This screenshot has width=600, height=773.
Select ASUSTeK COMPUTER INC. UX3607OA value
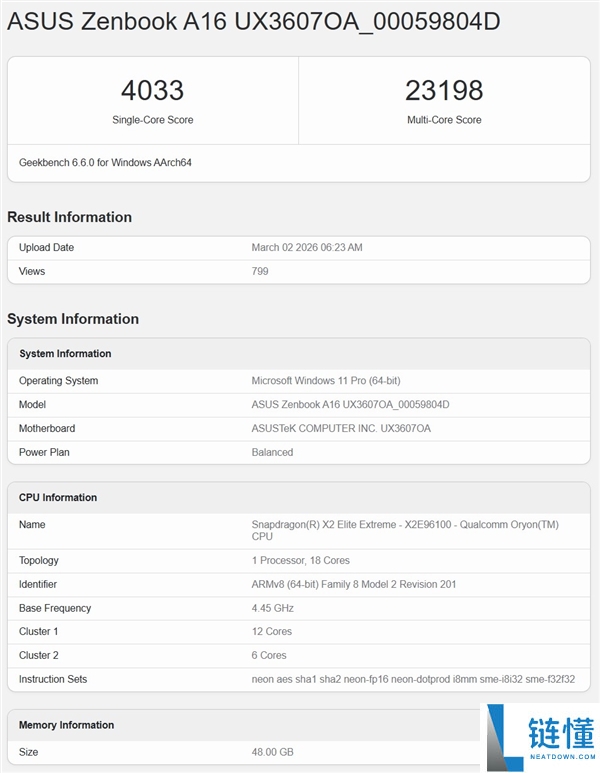pos(341,428)
